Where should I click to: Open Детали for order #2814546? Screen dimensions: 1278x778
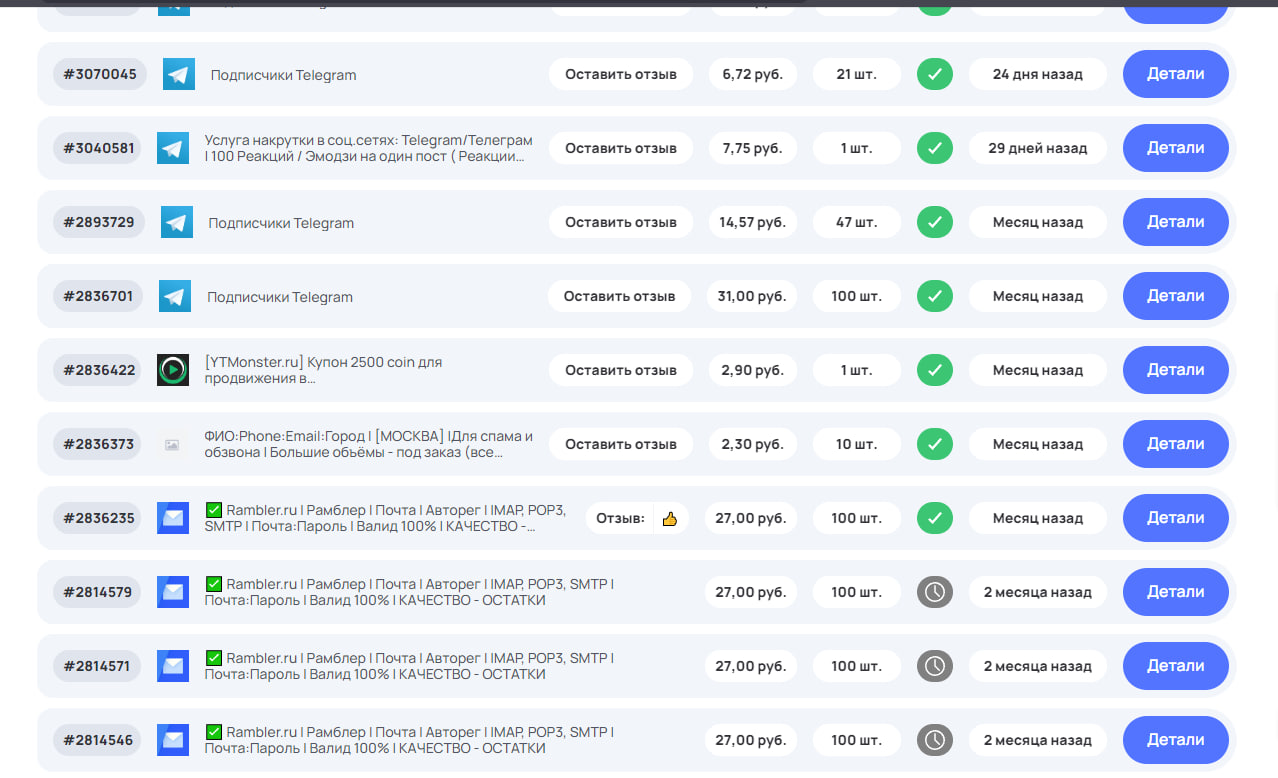(1176, 740)
